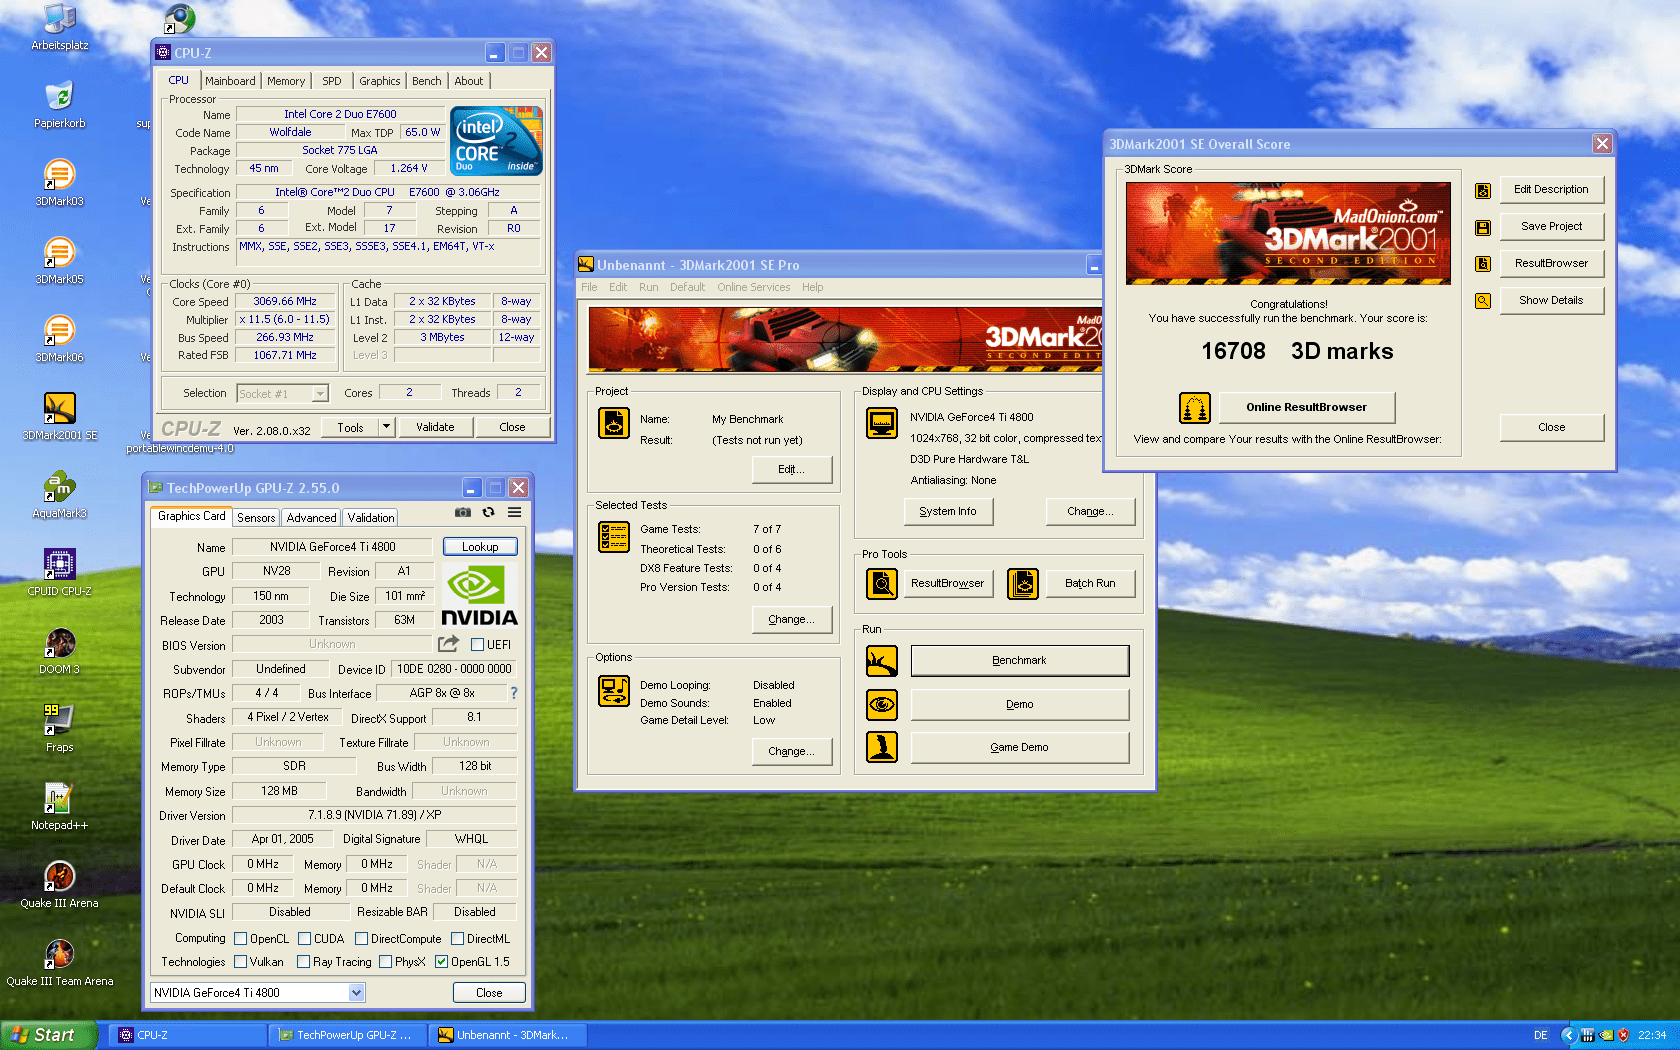Open the Socket #1 selection dropdown in CPU-Z
Screen dimensions: 1680x1050
283,394
